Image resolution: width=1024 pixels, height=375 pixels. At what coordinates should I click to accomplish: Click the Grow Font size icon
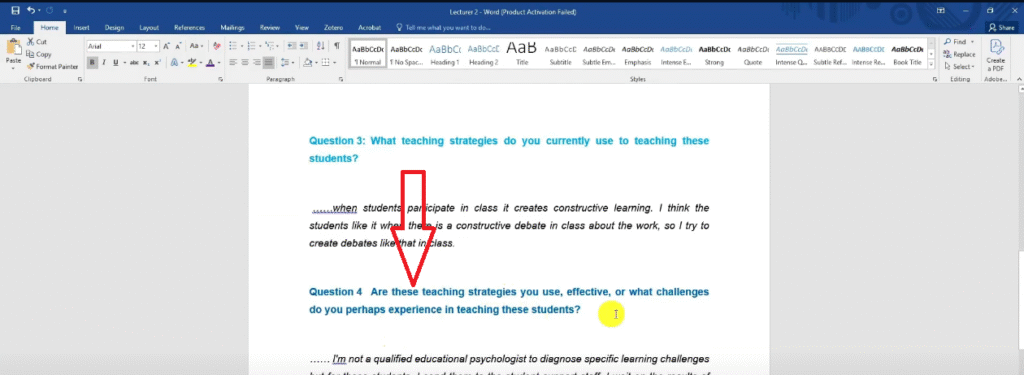[167, 46]
